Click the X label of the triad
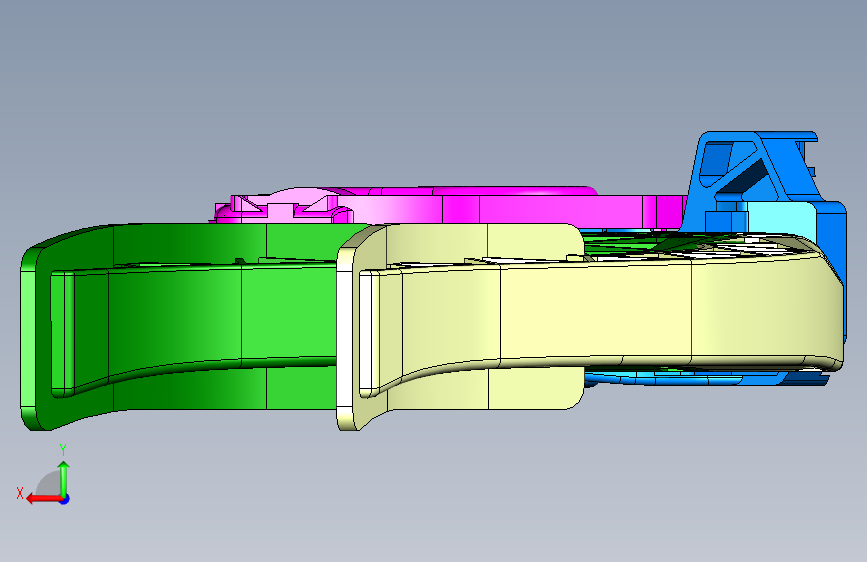867x562 pixels. click(20, 493)
